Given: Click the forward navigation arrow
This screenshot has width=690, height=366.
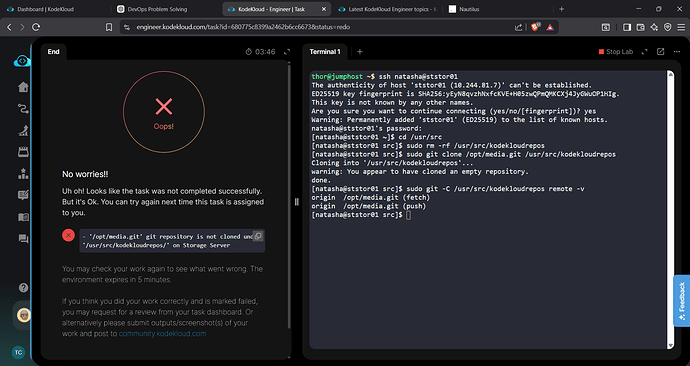Looking at the screenshot, I should (22, 27).
